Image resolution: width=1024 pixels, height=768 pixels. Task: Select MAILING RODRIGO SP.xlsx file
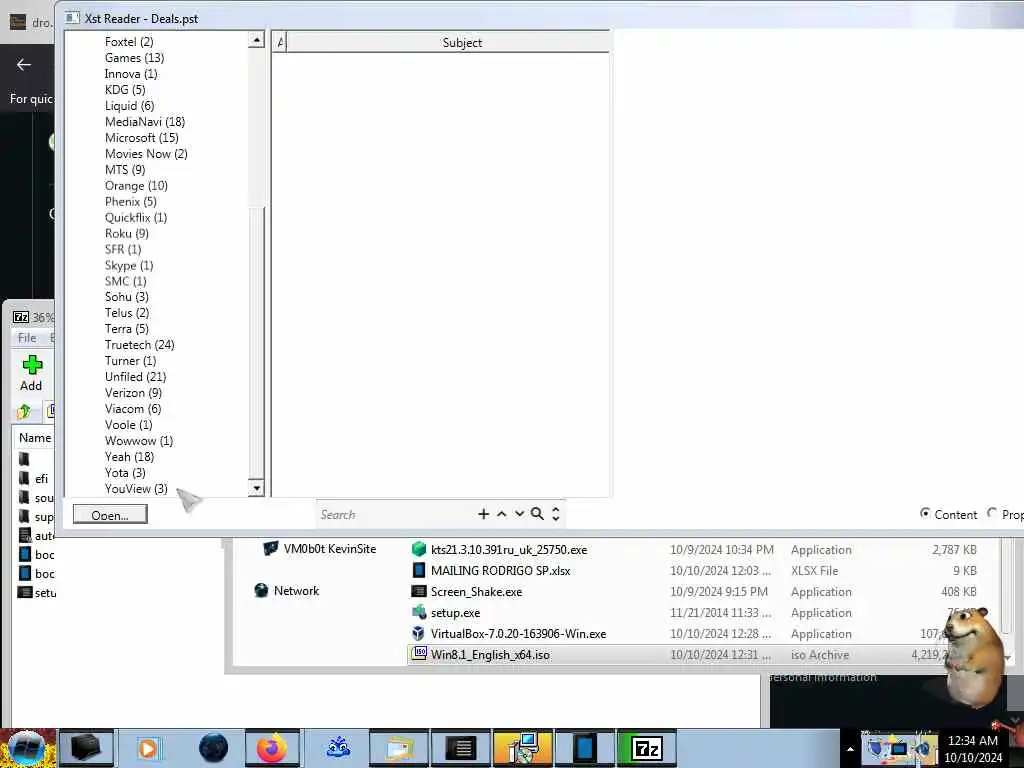[500, 571]
